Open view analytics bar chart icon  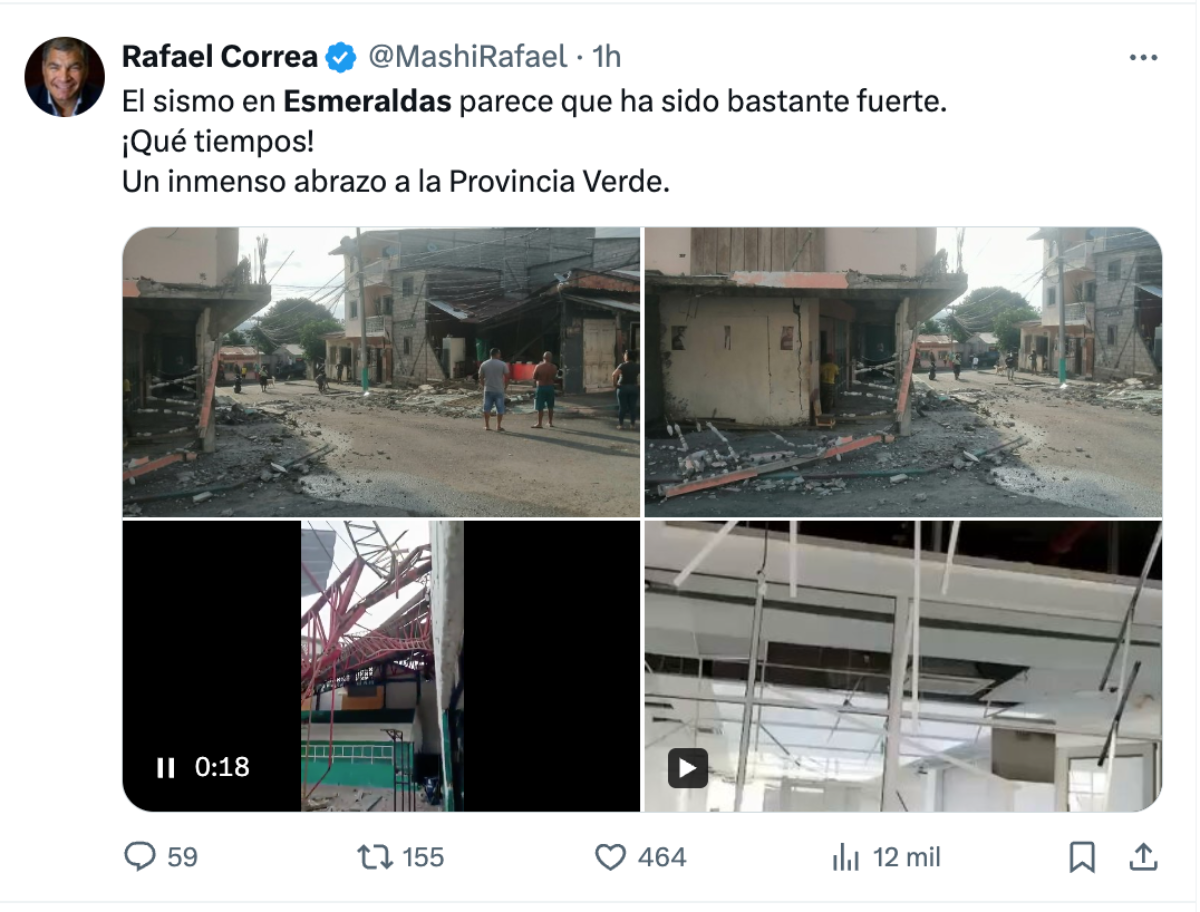pos(846,857)
